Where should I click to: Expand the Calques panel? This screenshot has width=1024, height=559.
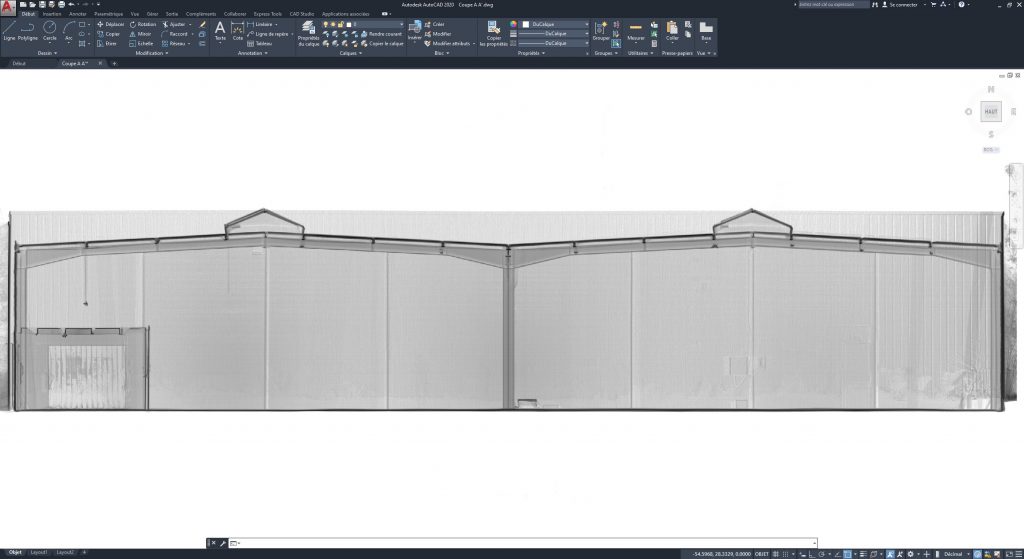tap(351, 53)
